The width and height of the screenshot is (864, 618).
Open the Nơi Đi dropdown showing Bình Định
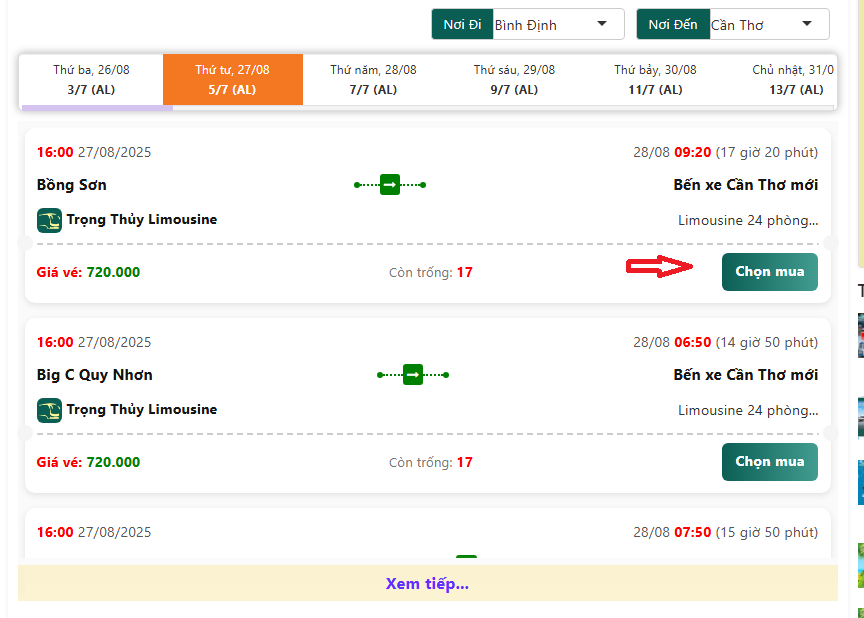click(557, 24)
